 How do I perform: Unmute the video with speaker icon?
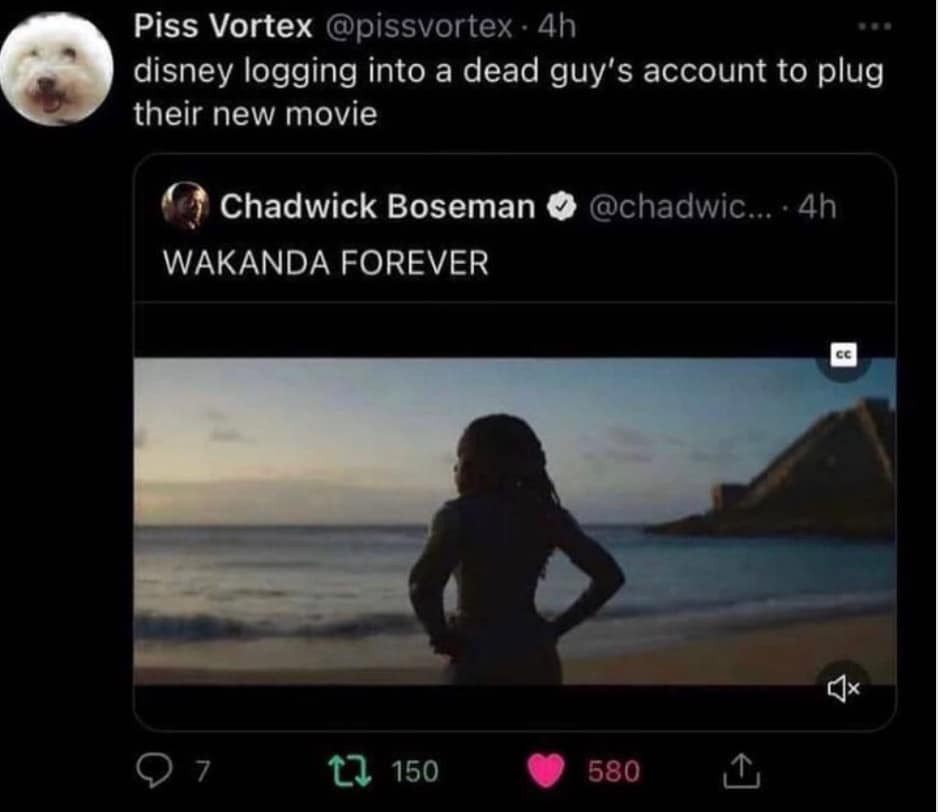coord(845,688)
